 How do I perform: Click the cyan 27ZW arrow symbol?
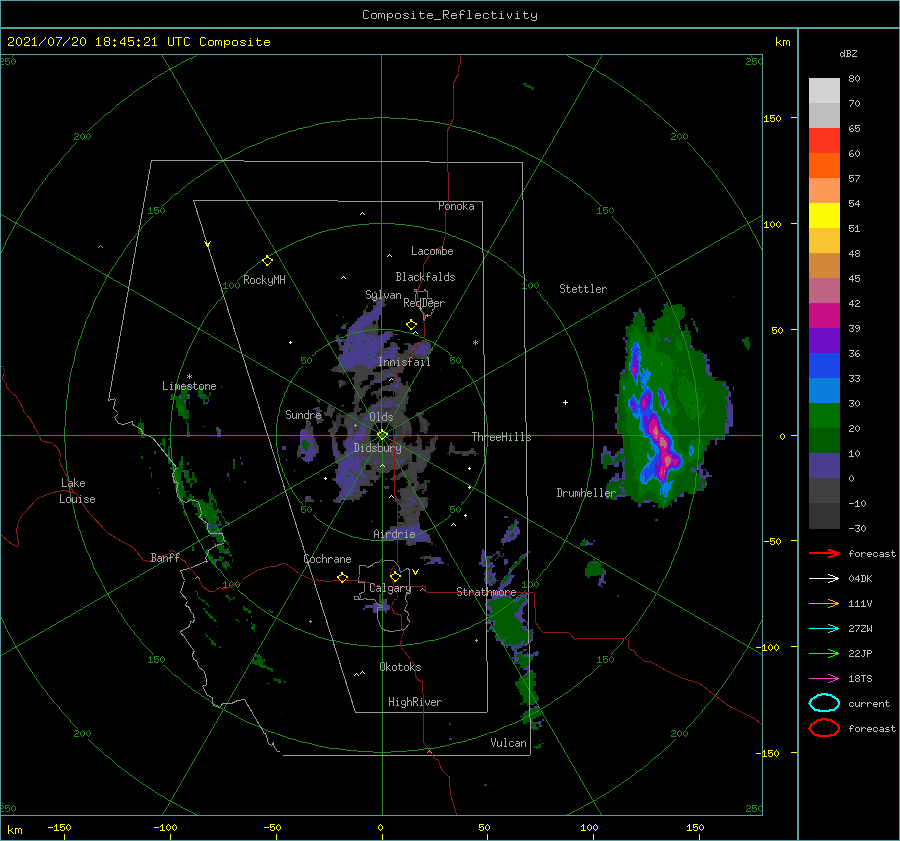click(824, 629)
